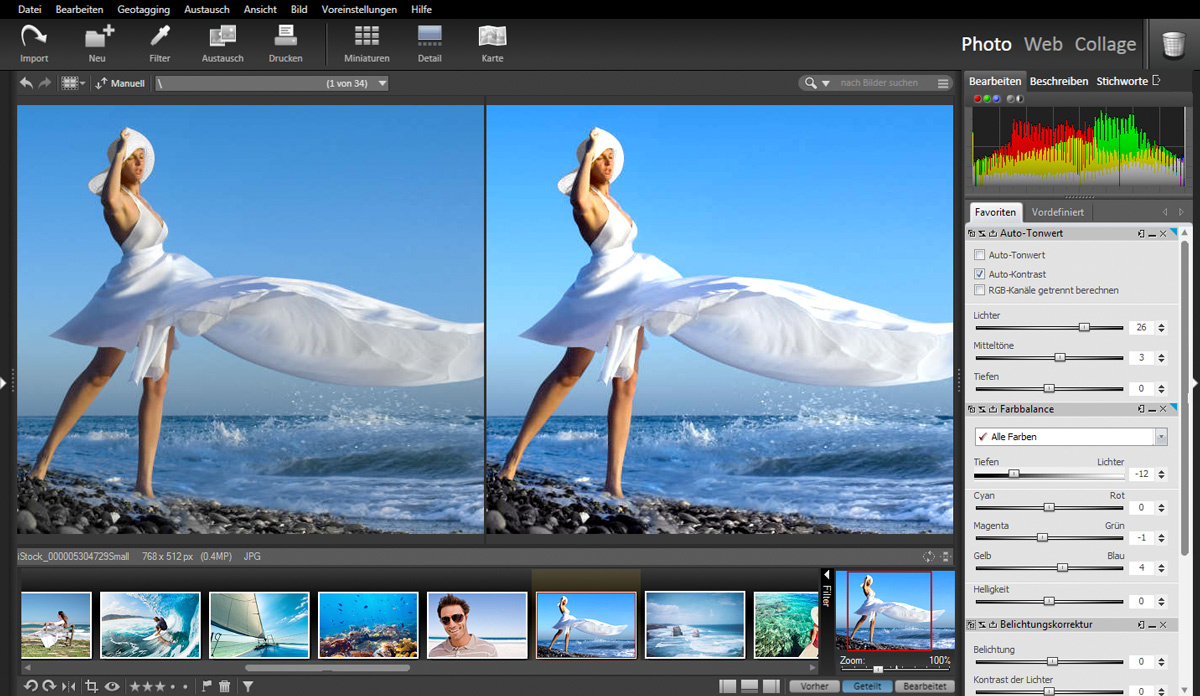Close the Belichtungskorrektur panel with X
Viewport: 1200px width, 696px height.
pos(1163,624)
